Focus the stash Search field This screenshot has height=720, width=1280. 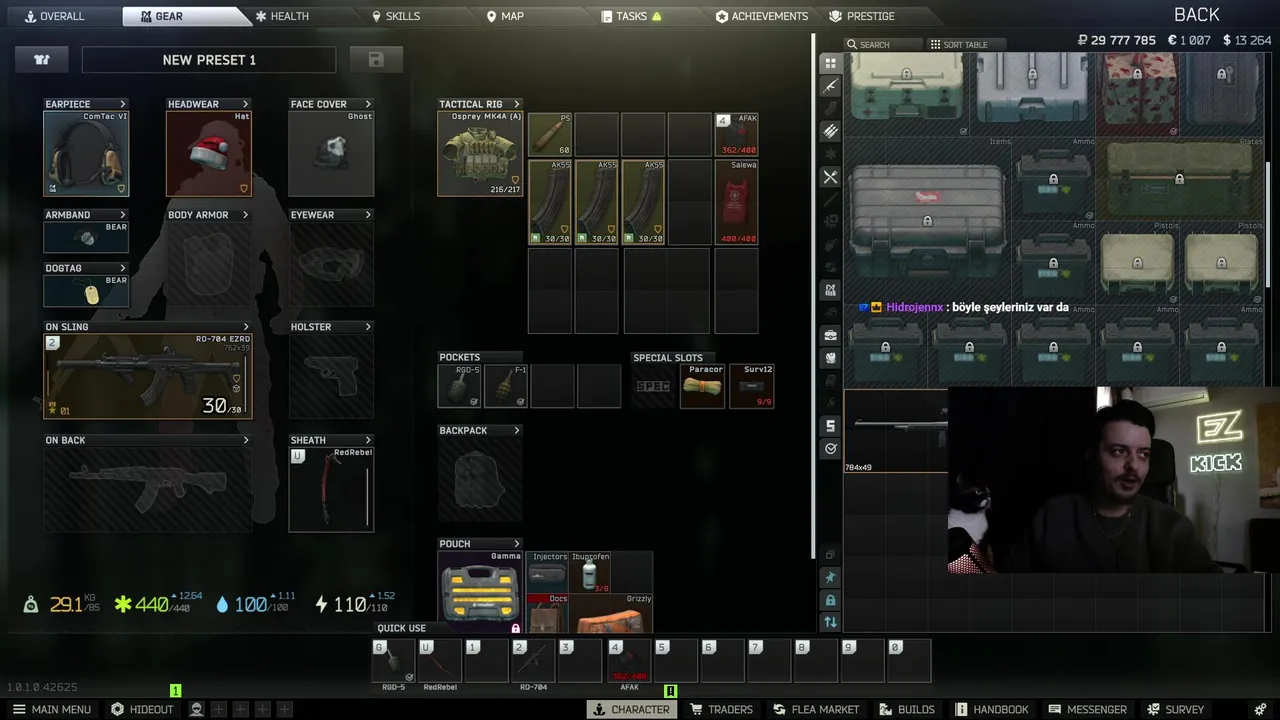pos(883,44)
